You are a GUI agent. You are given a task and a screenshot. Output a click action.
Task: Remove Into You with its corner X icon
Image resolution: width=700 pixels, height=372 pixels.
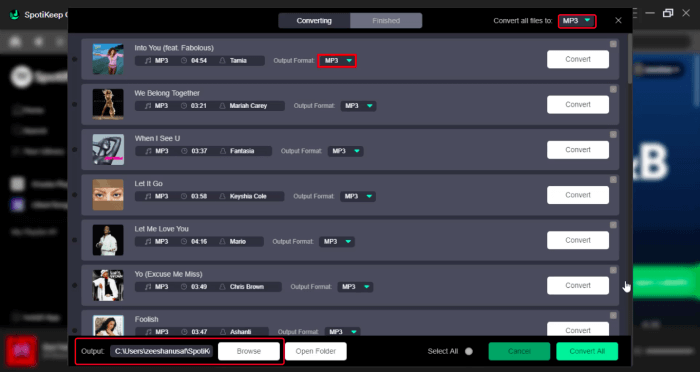[613, 44]
